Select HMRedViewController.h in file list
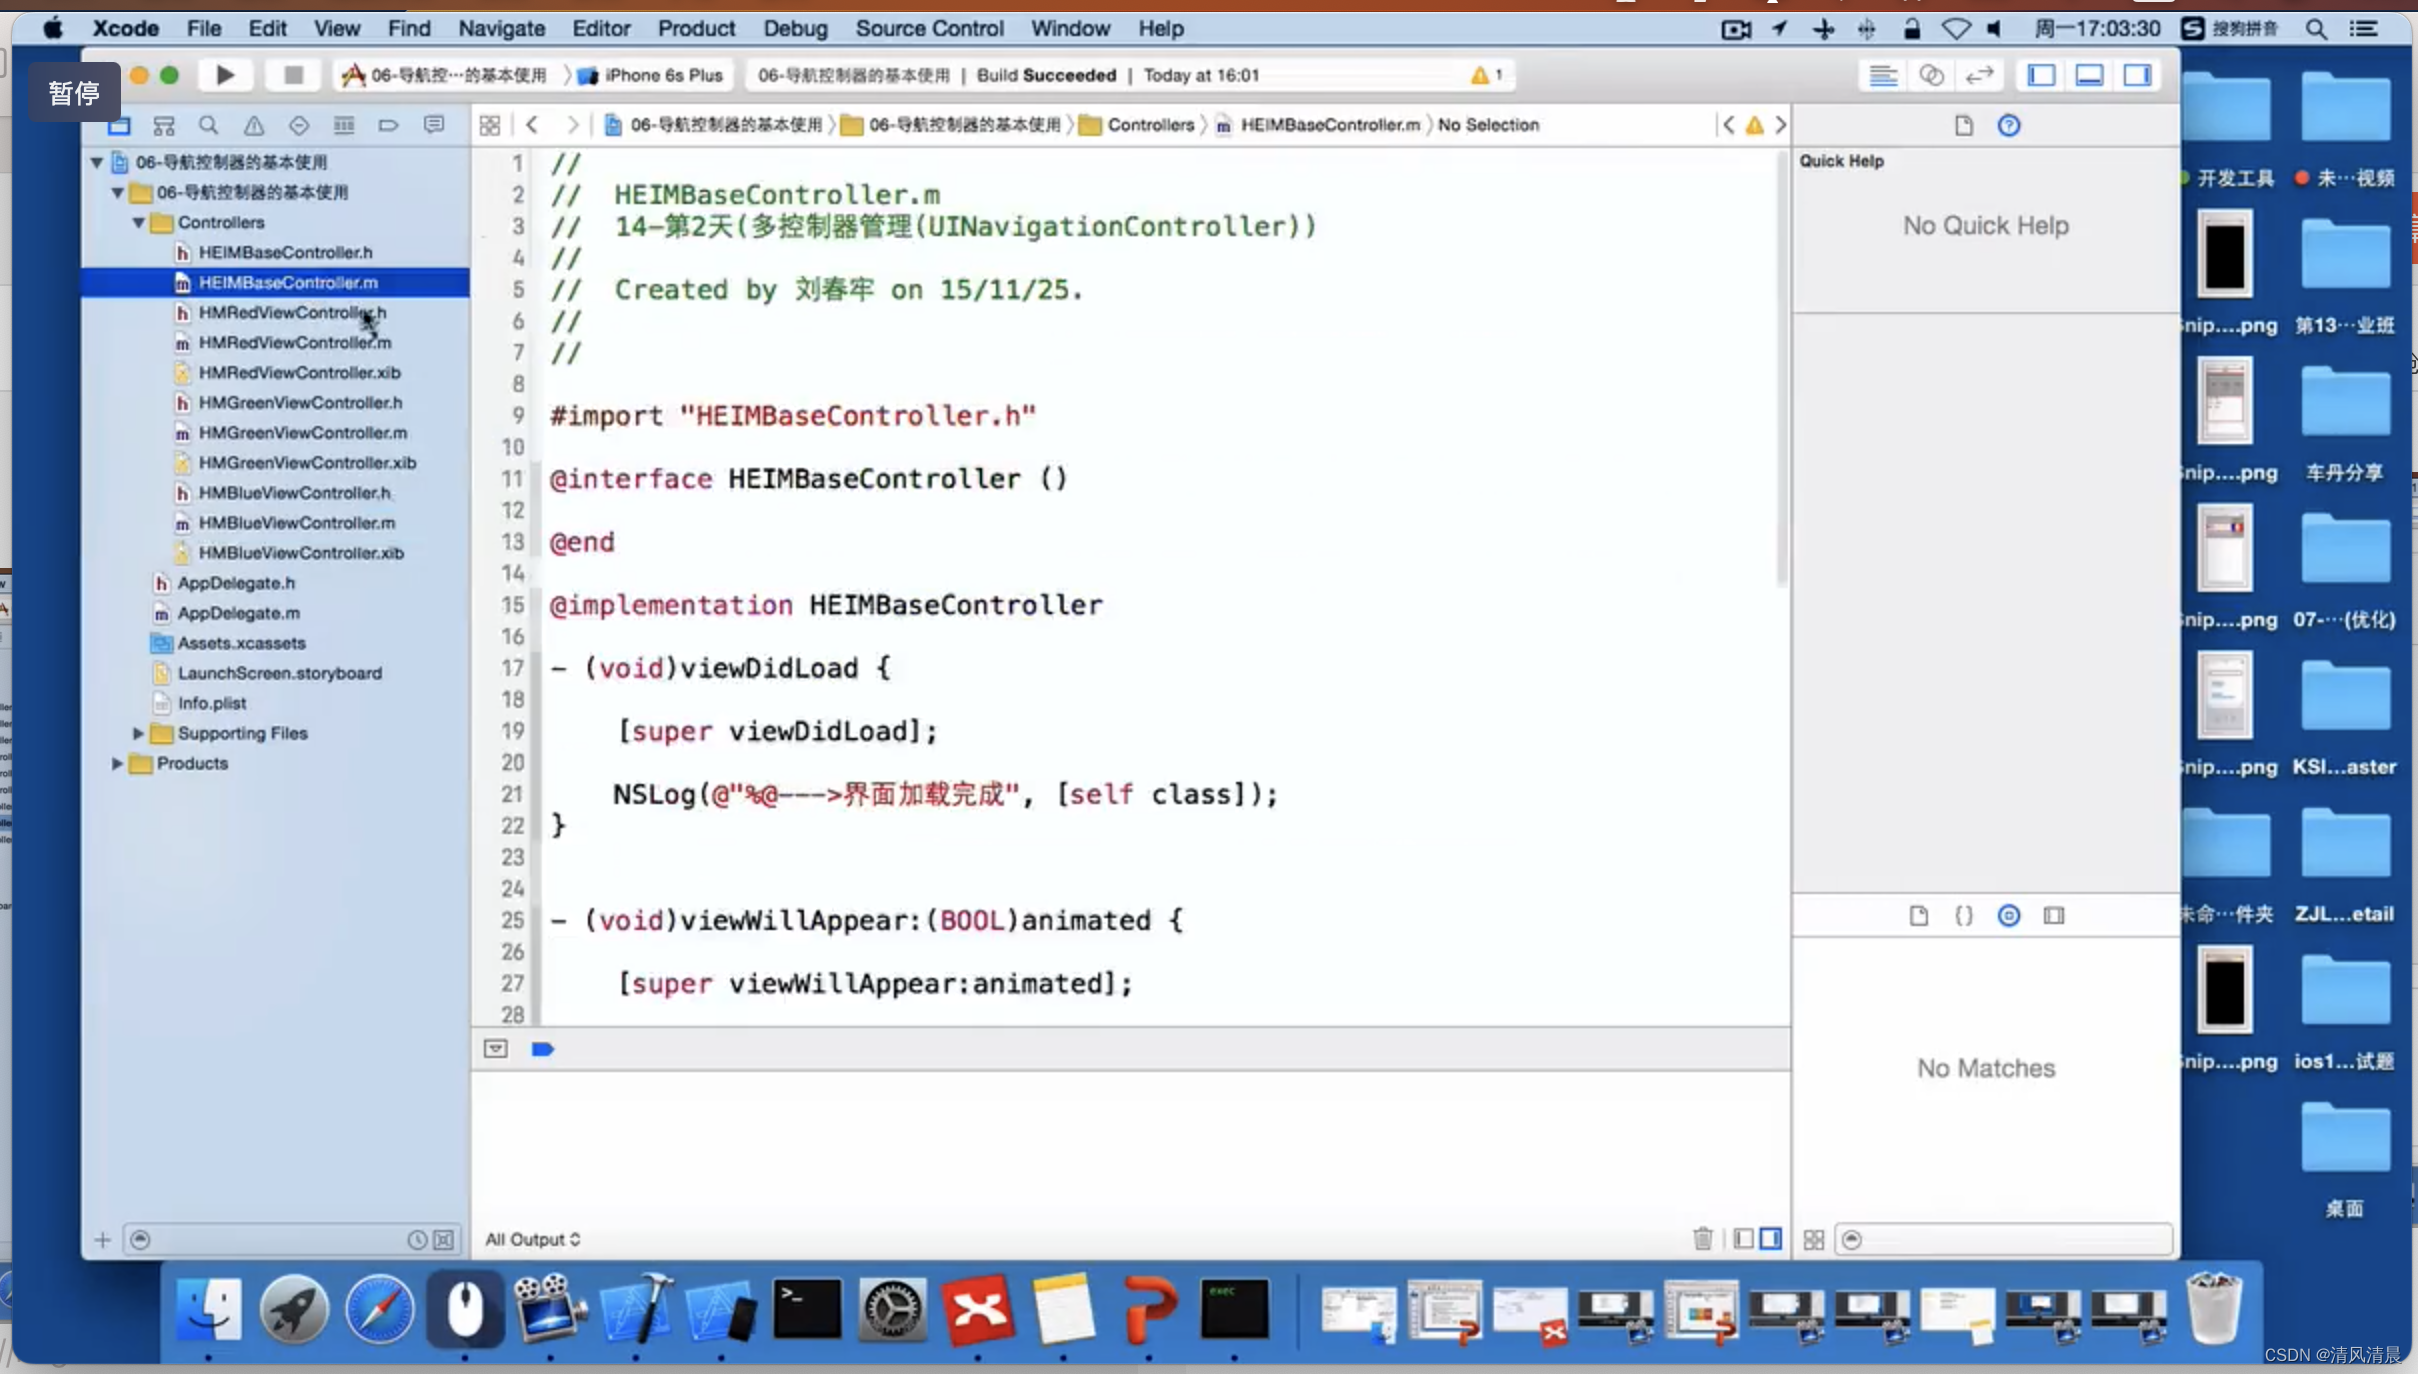Screen dimensions: 2418x1374 [291, 312]
